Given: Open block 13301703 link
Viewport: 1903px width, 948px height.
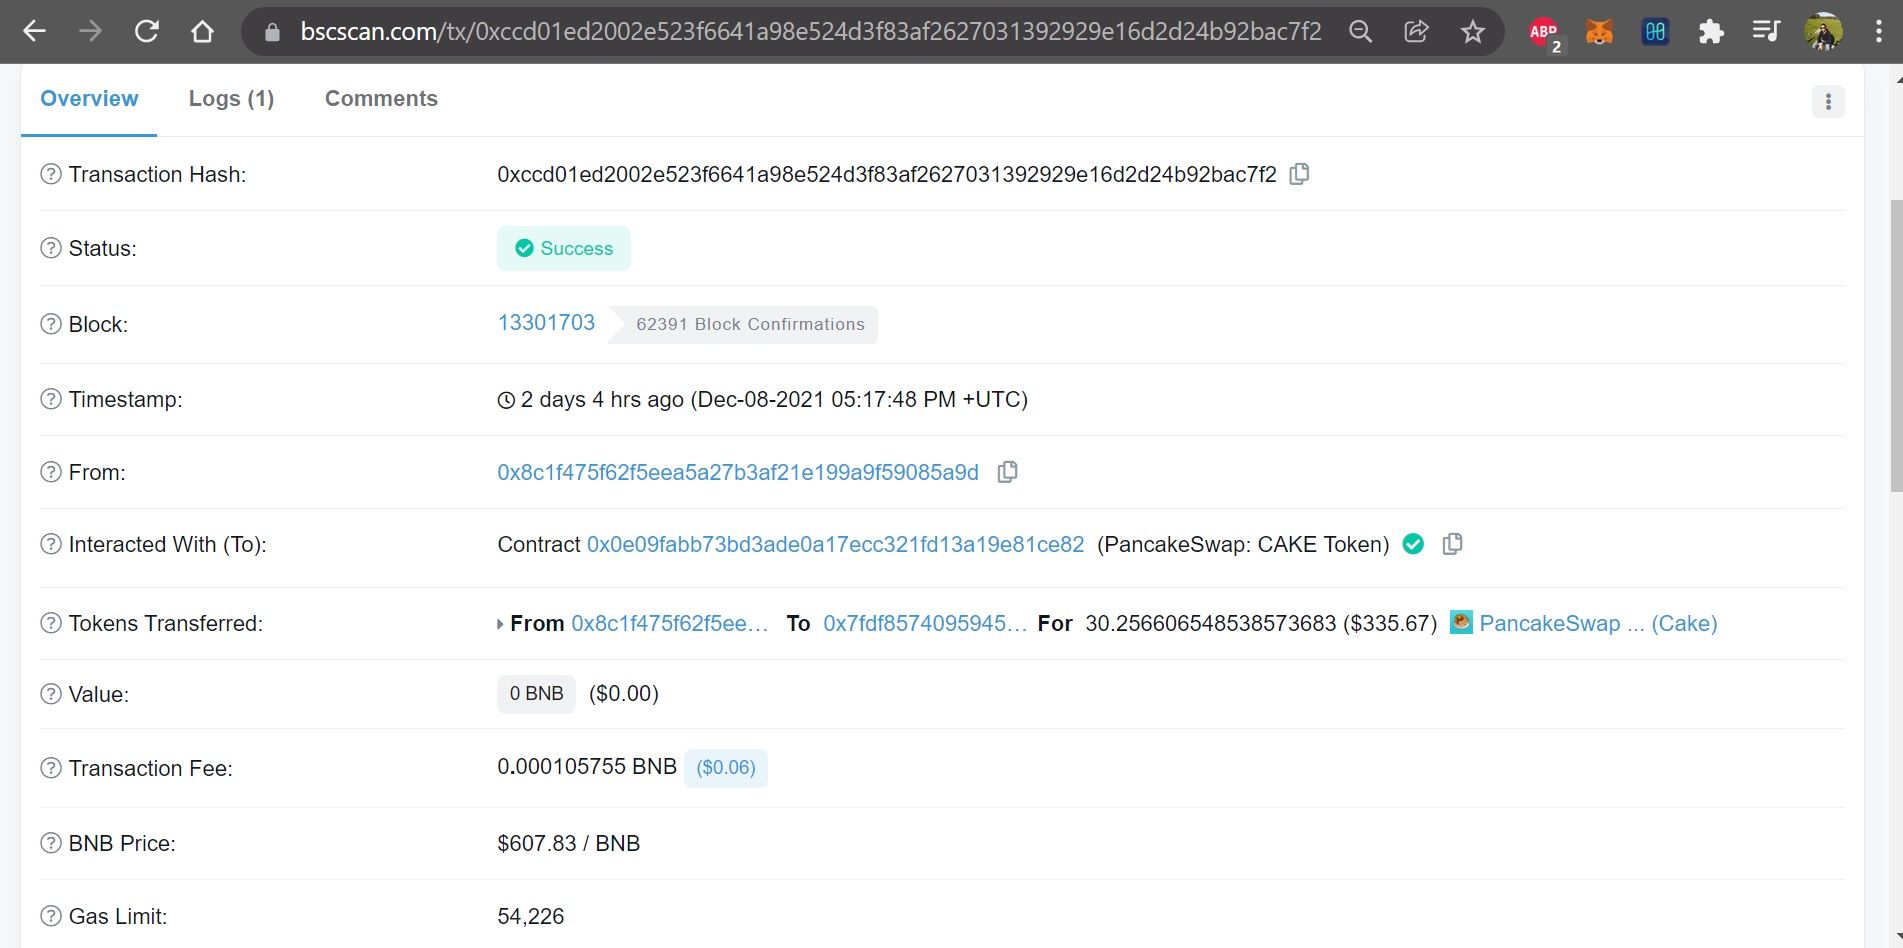Looking at the screenshot, I should tap(546, 323).
